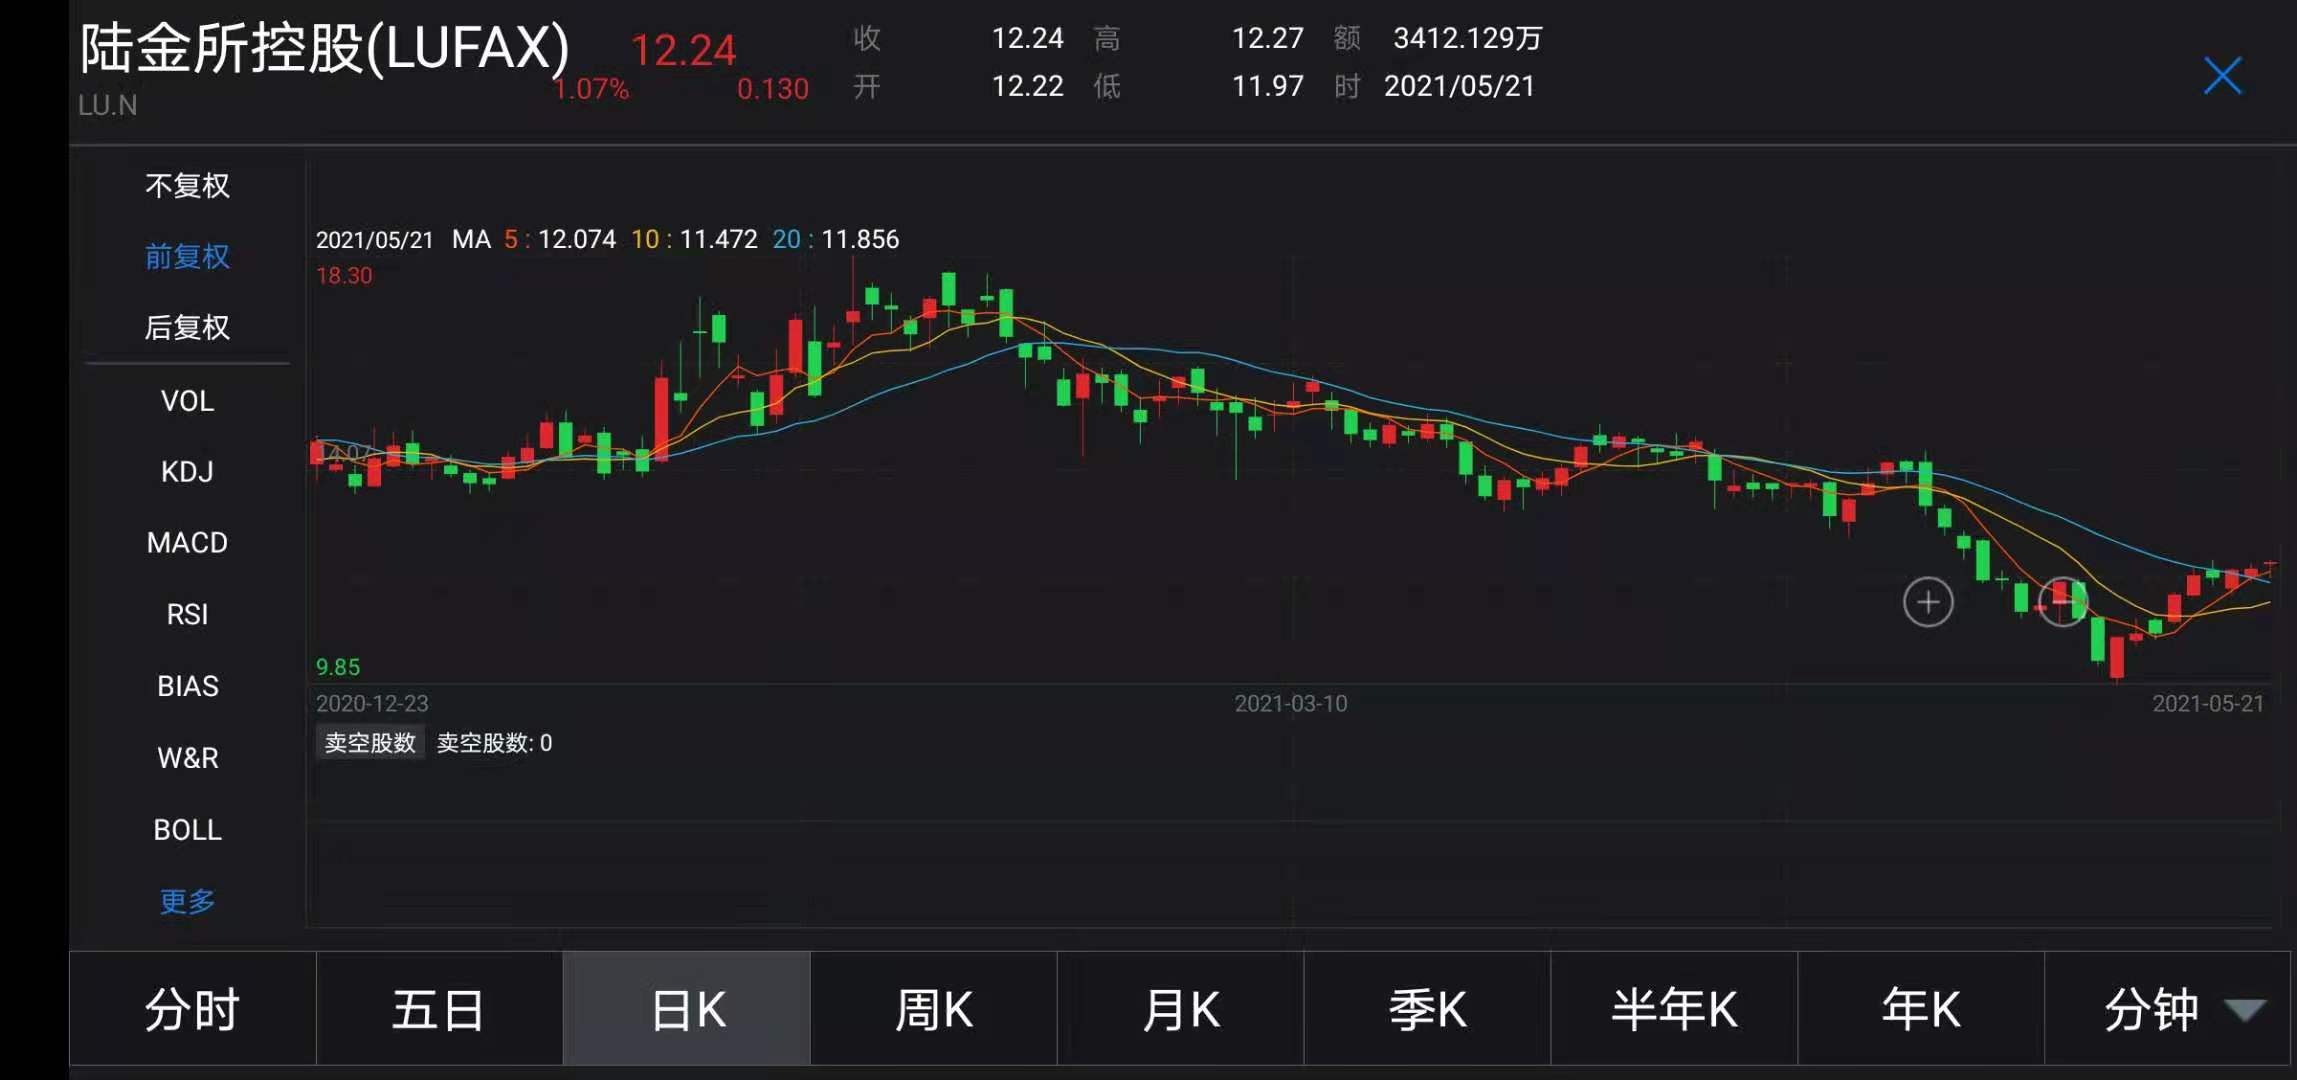
Task: Switch to the RSI indicator
Action: pyautogui.click(x=187, y=614)
